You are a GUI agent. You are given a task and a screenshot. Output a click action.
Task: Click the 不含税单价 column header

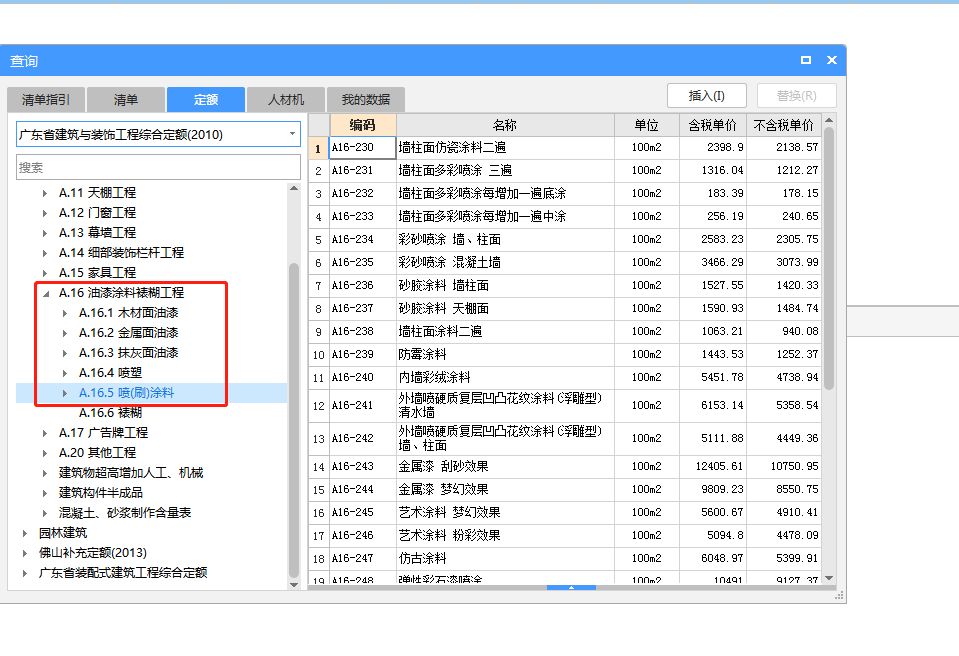point(783,125)
